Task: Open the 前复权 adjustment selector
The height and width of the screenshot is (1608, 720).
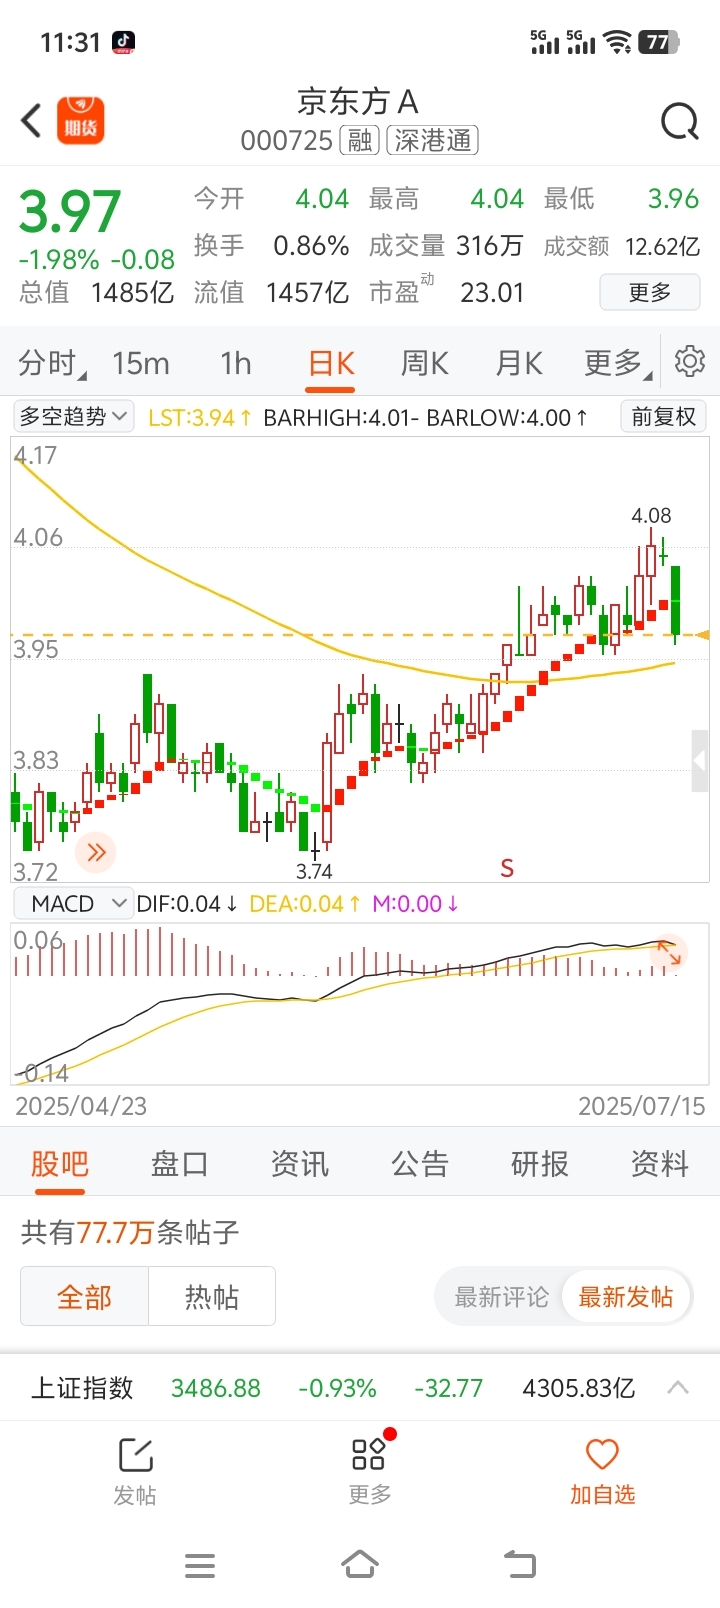Action: pos(664,416)
